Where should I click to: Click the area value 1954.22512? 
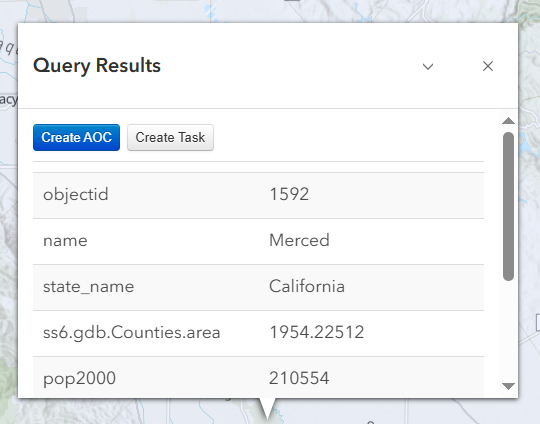click(316, 332)
